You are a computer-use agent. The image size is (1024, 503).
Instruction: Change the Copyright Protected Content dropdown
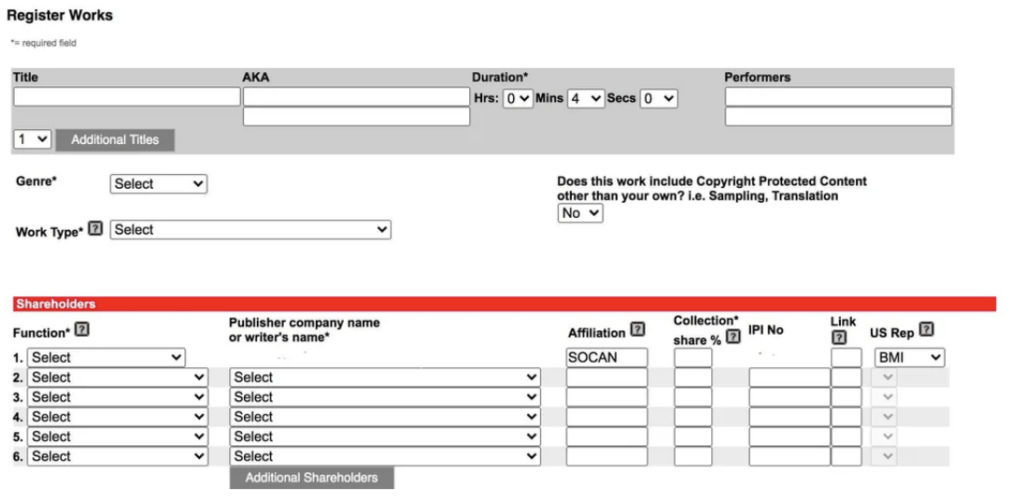581,213
